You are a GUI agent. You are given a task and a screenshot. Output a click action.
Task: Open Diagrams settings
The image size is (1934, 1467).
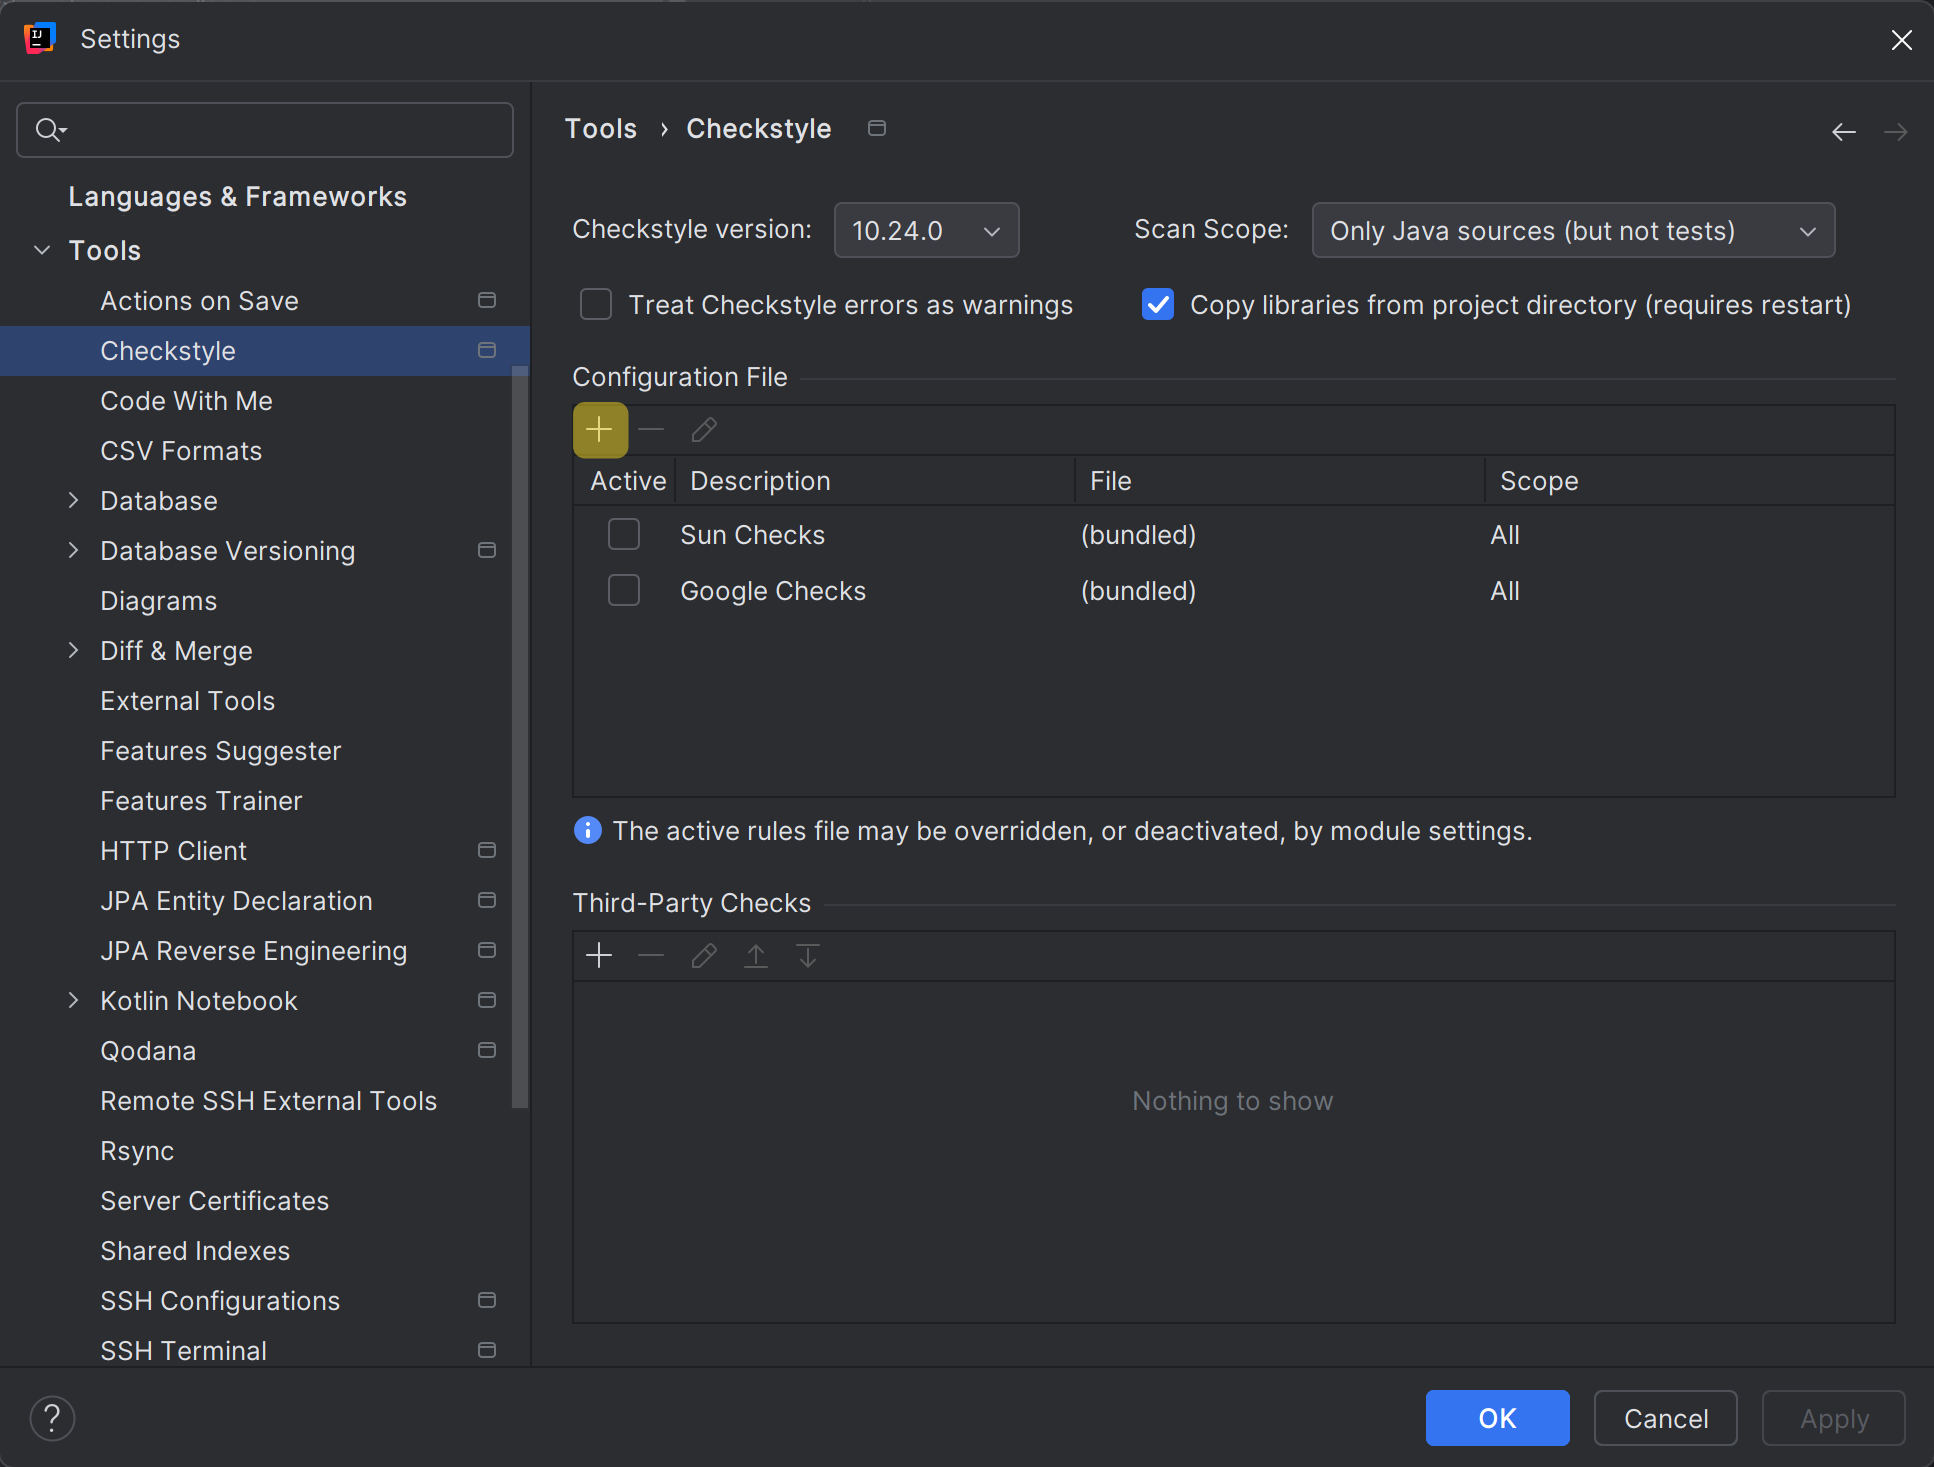[x=159, y=601]
